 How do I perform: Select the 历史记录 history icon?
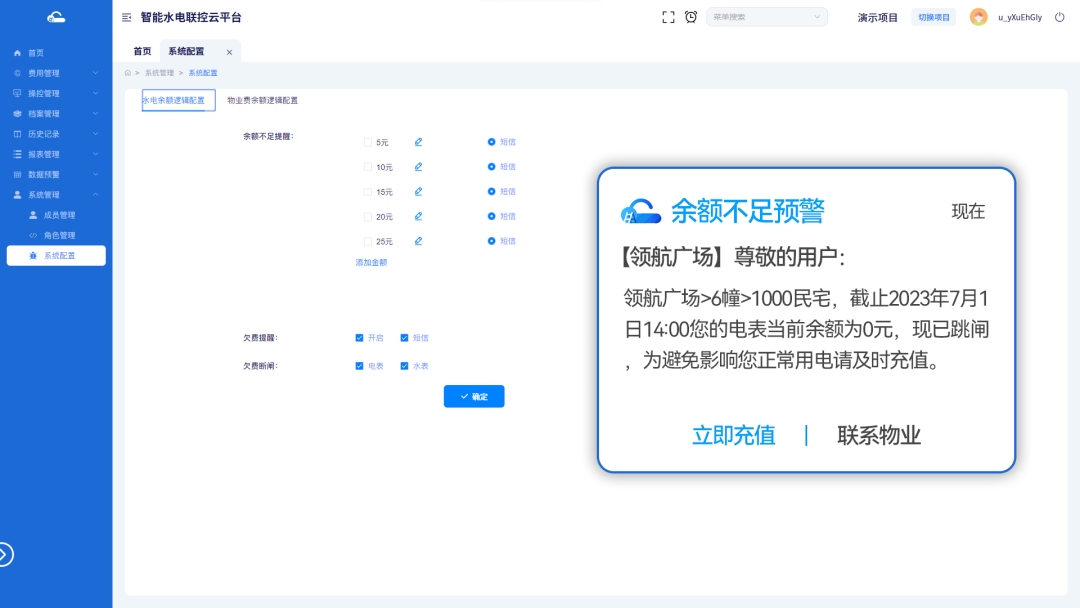pyautogui.click(x=14, y=133)
